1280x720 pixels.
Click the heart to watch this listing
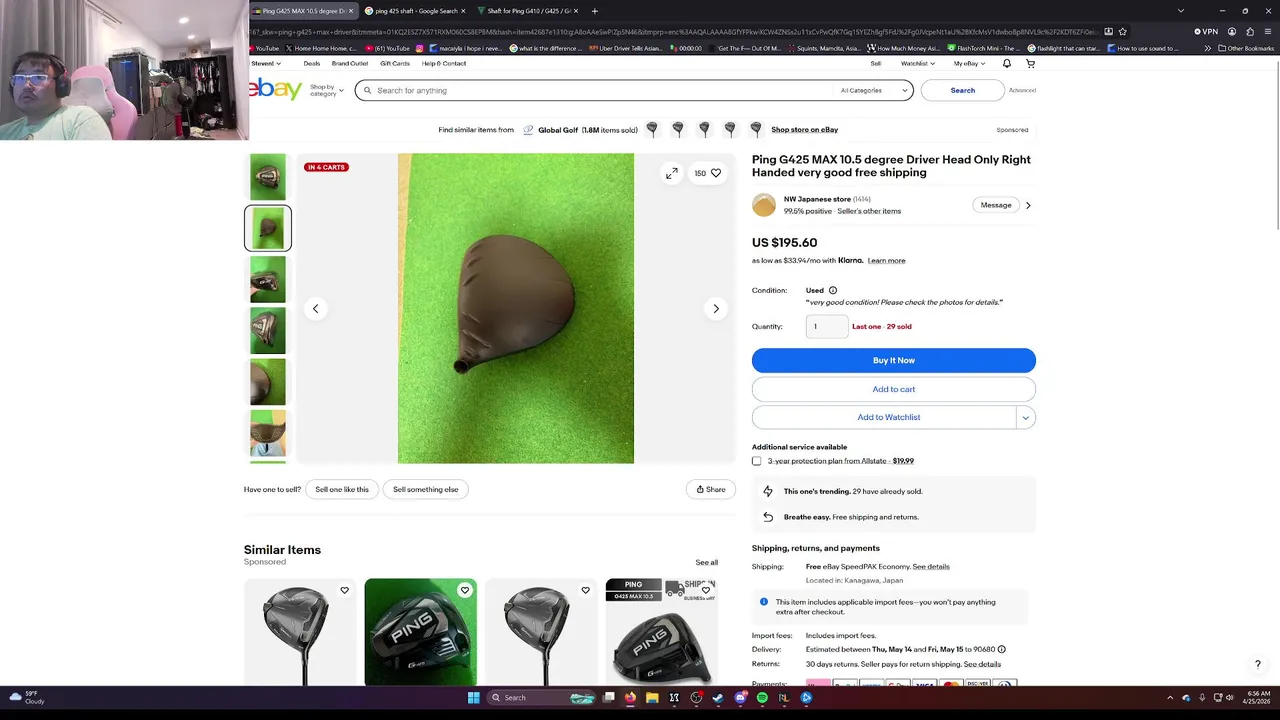point(716,173)
